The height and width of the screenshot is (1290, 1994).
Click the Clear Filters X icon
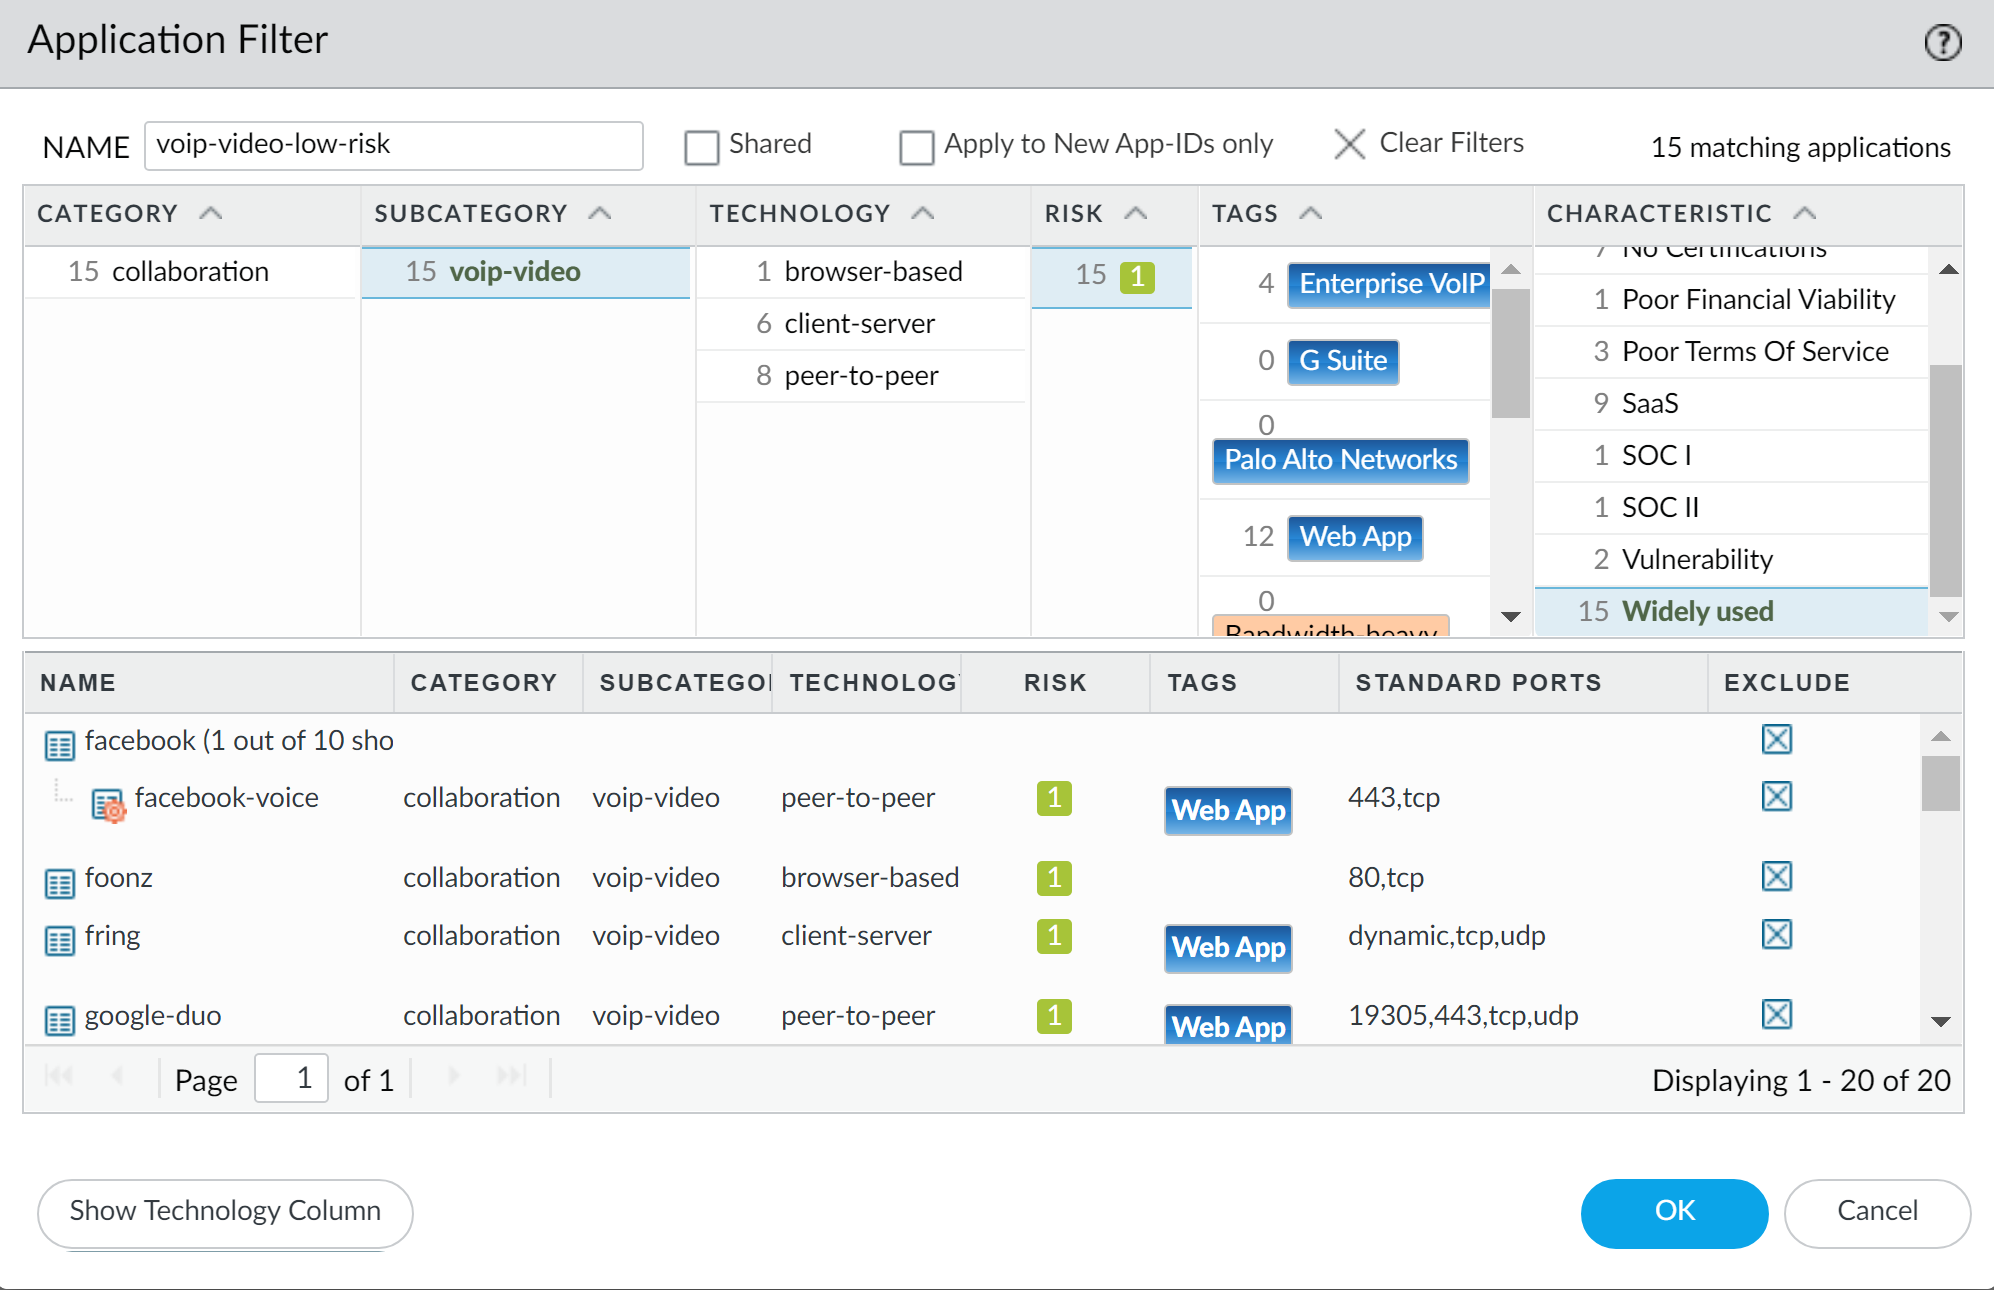(1349, 144)
